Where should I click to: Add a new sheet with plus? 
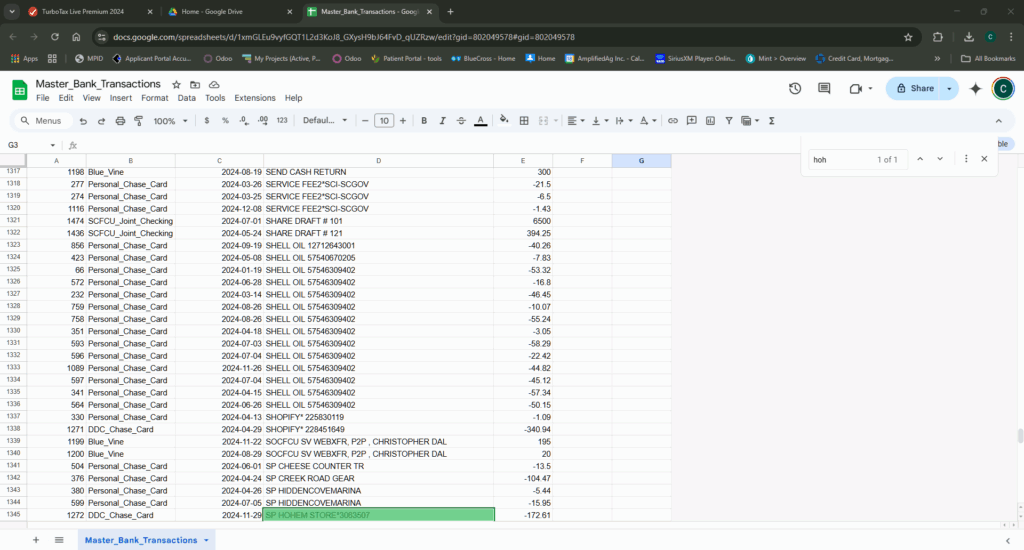tap(36, 540)
